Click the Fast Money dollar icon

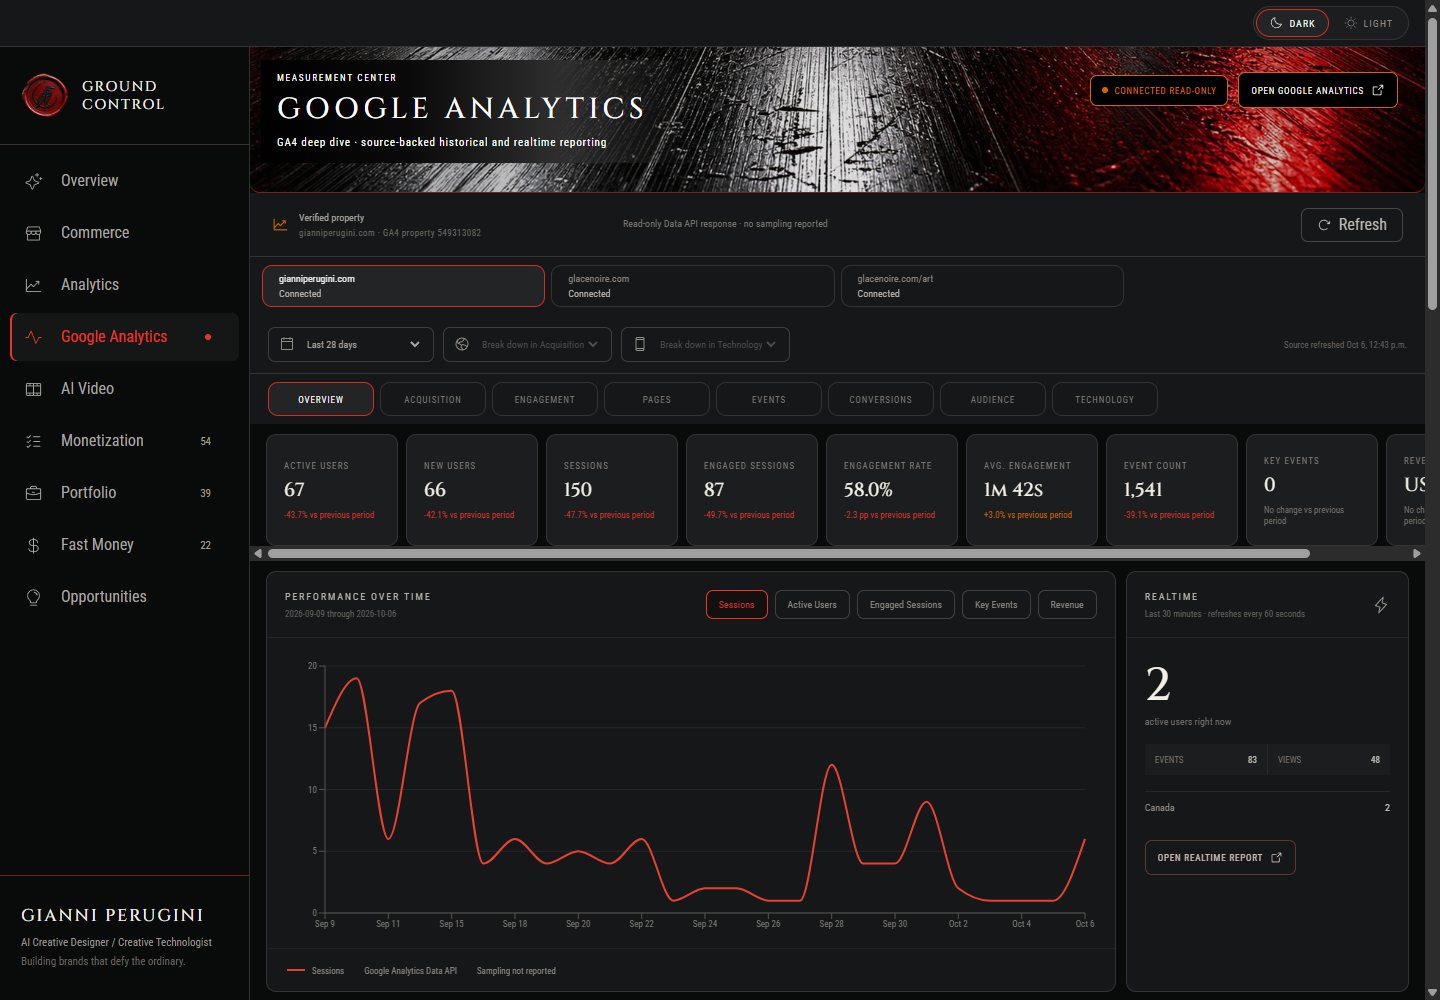point(33,545)
